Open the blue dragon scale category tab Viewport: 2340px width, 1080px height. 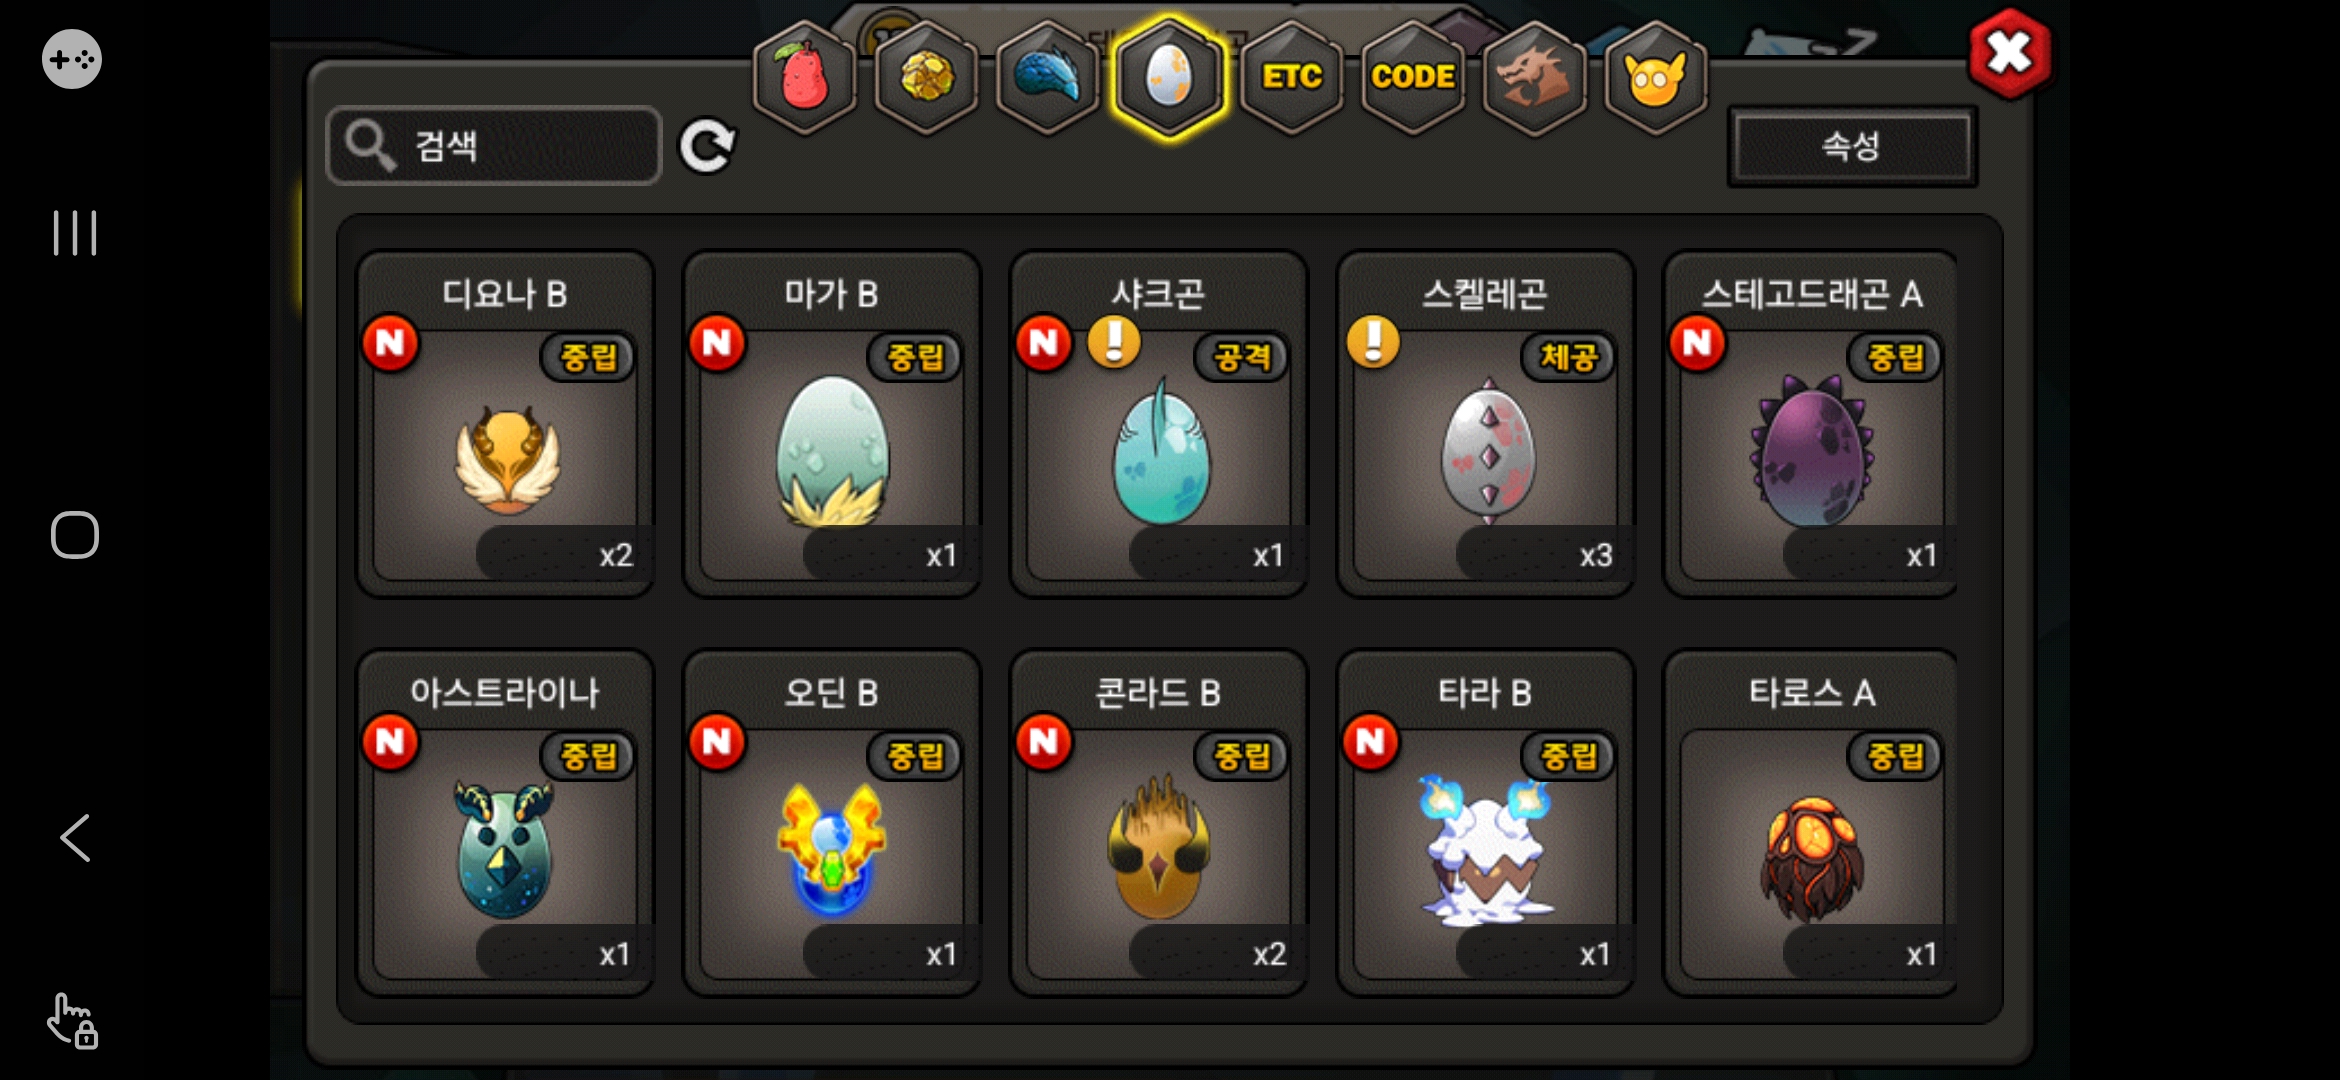[x=1048, y=77]
